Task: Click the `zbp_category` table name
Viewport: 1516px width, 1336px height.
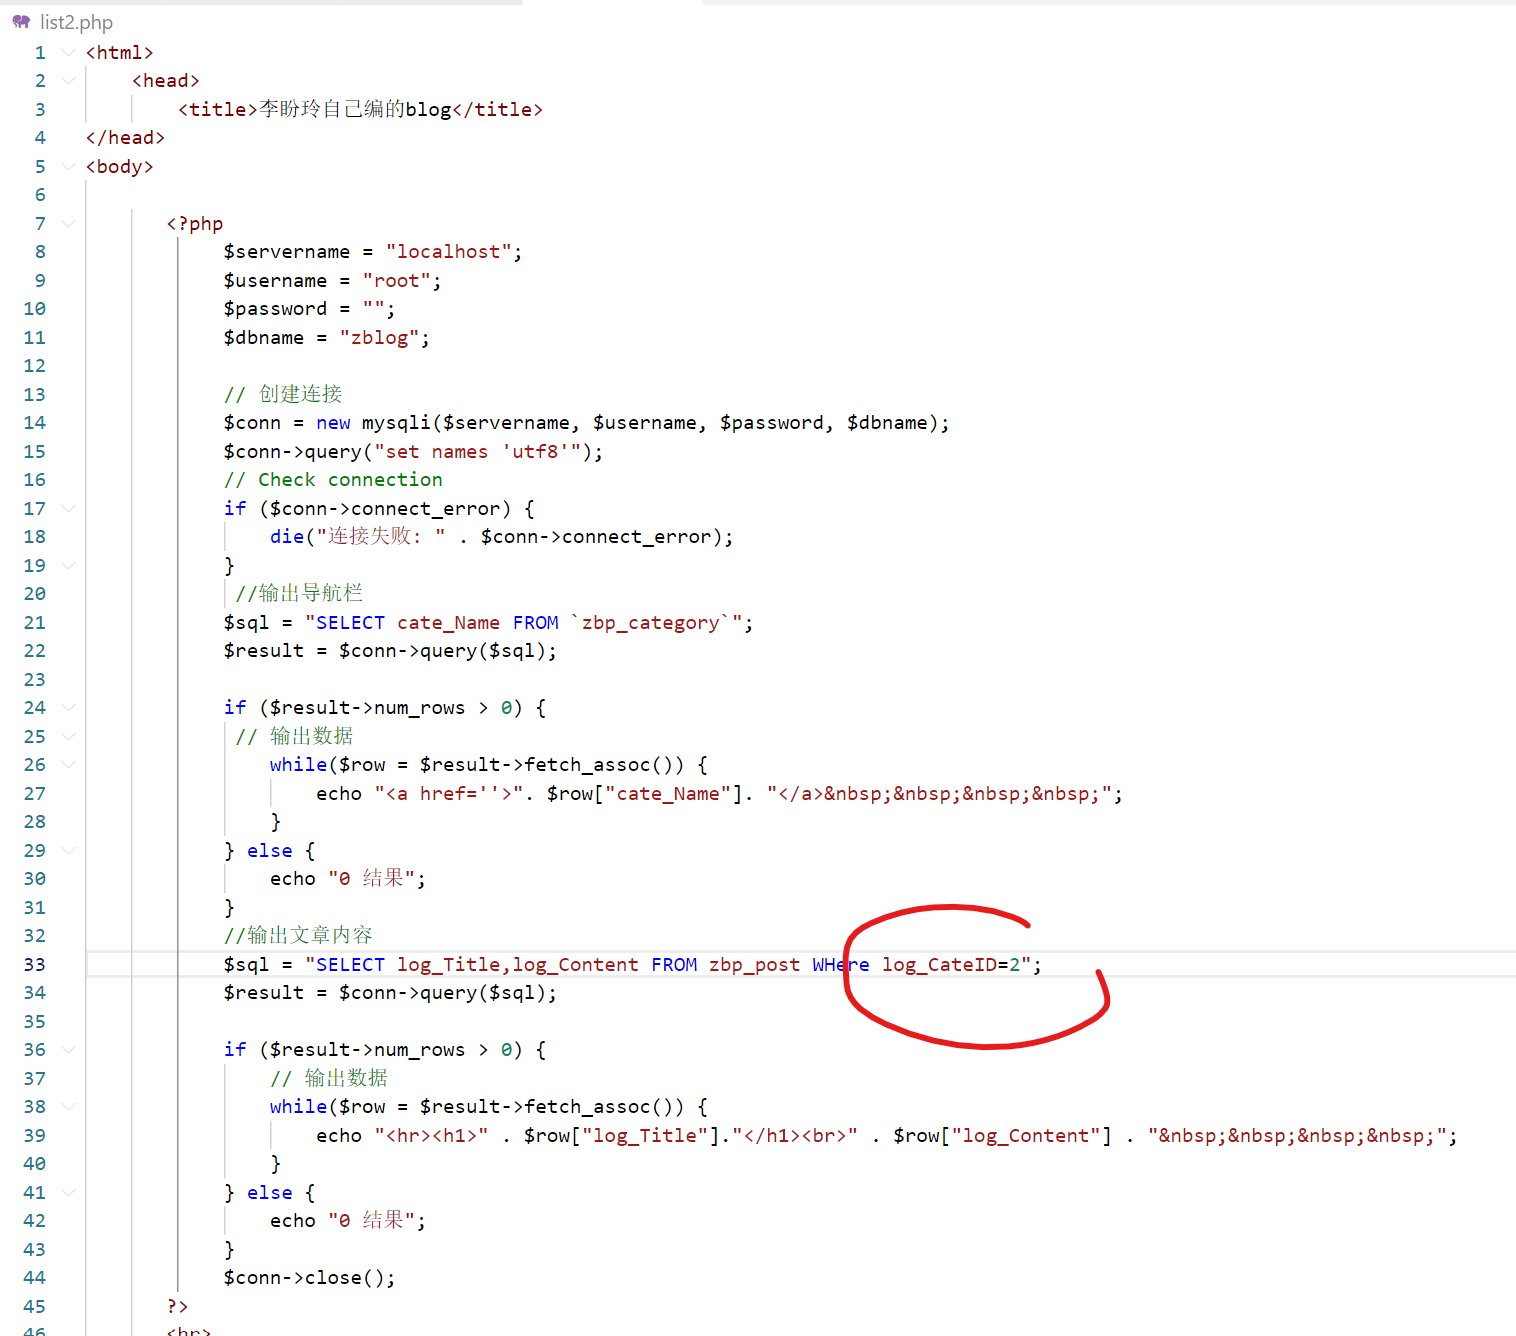Action: tap(651, 622)
